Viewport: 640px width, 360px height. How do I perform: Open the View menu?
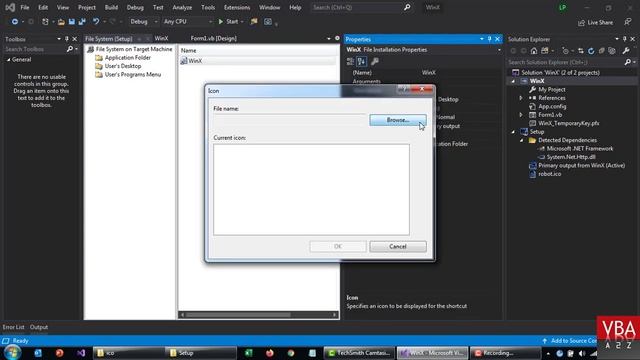62,7
